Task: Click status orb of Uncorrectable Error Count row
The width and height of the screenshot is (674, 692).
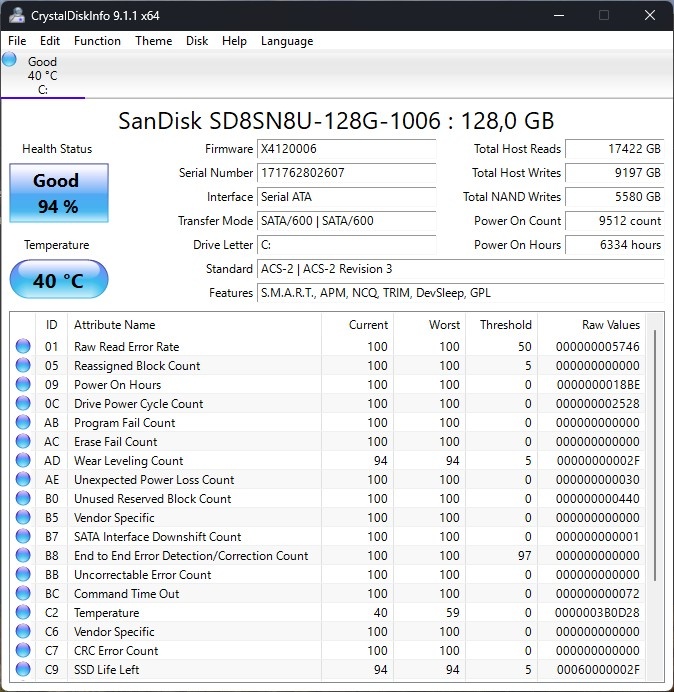Action: [x=23, y=574]
